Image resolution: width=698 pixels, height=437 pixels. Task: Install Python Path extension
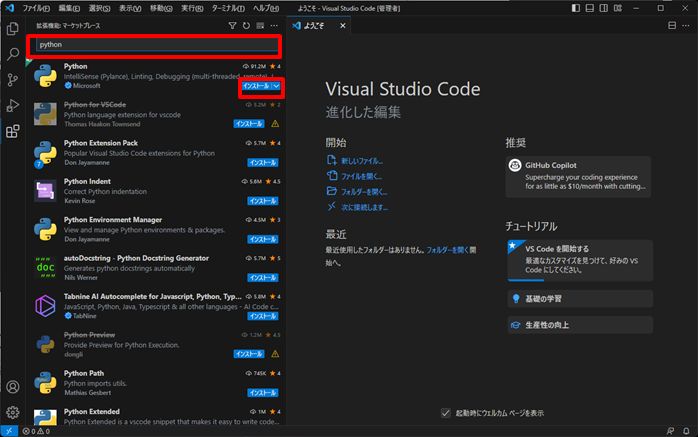click(x=263, y=392)
